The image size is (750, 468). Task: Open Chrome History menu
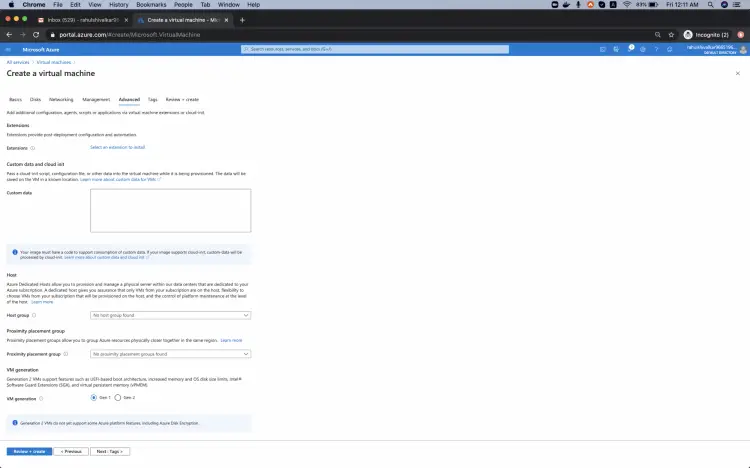click(119, 4)
